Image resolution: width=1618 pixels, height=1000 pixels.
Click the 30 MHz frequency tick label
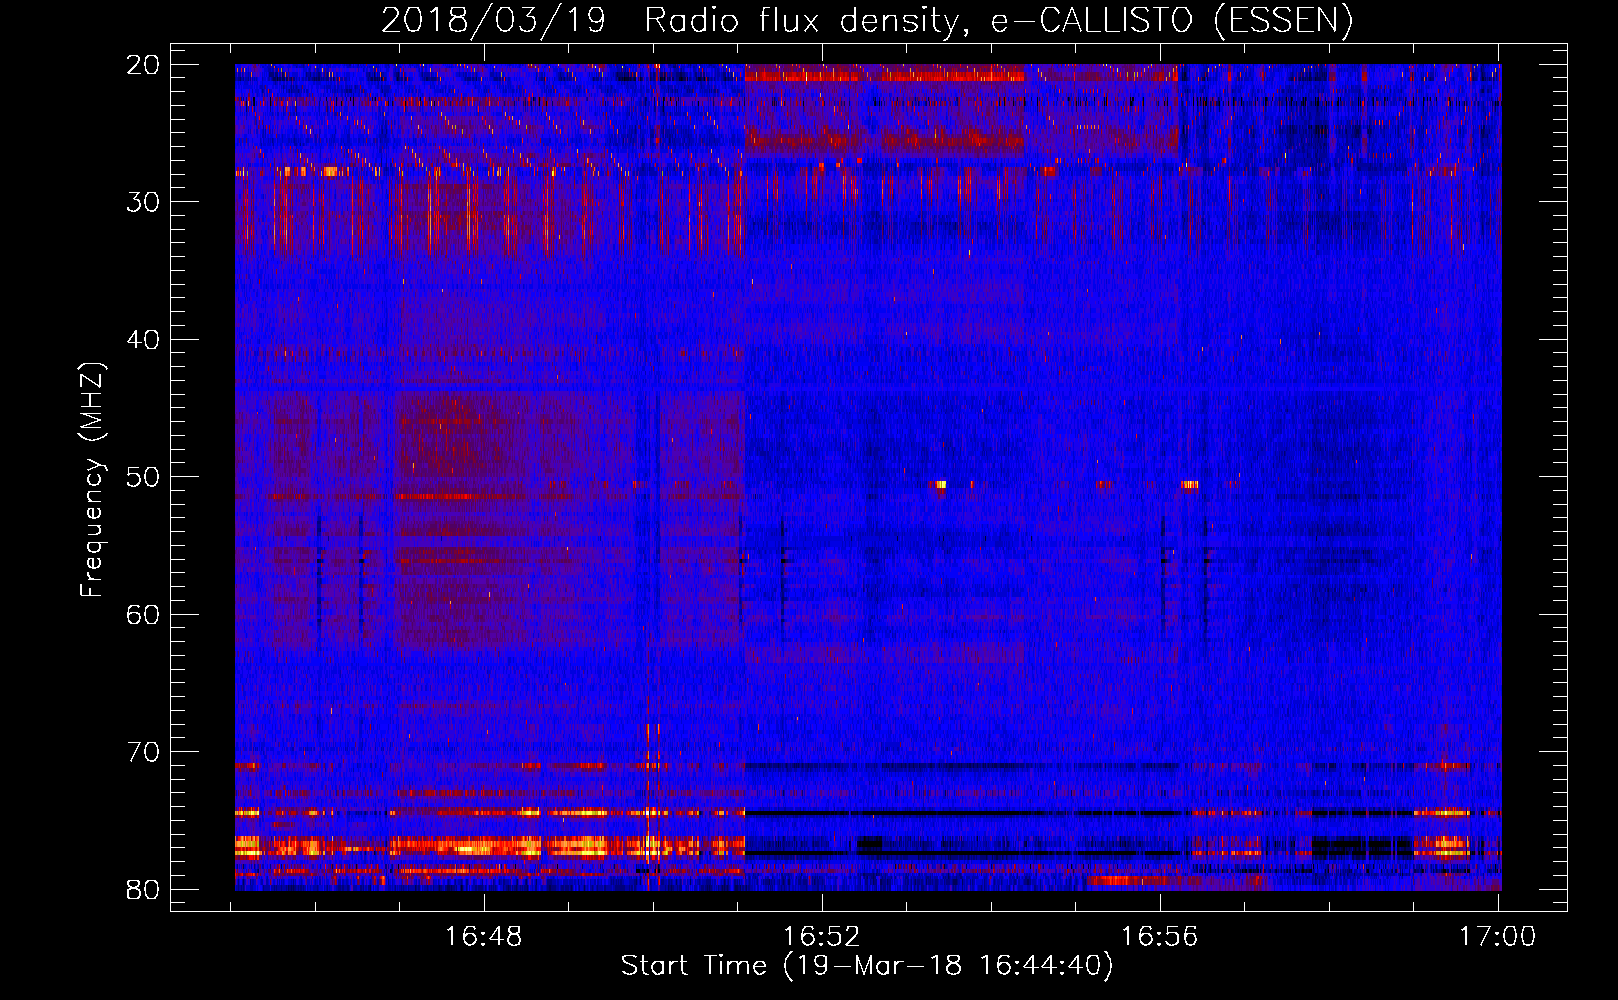(144, 202)
